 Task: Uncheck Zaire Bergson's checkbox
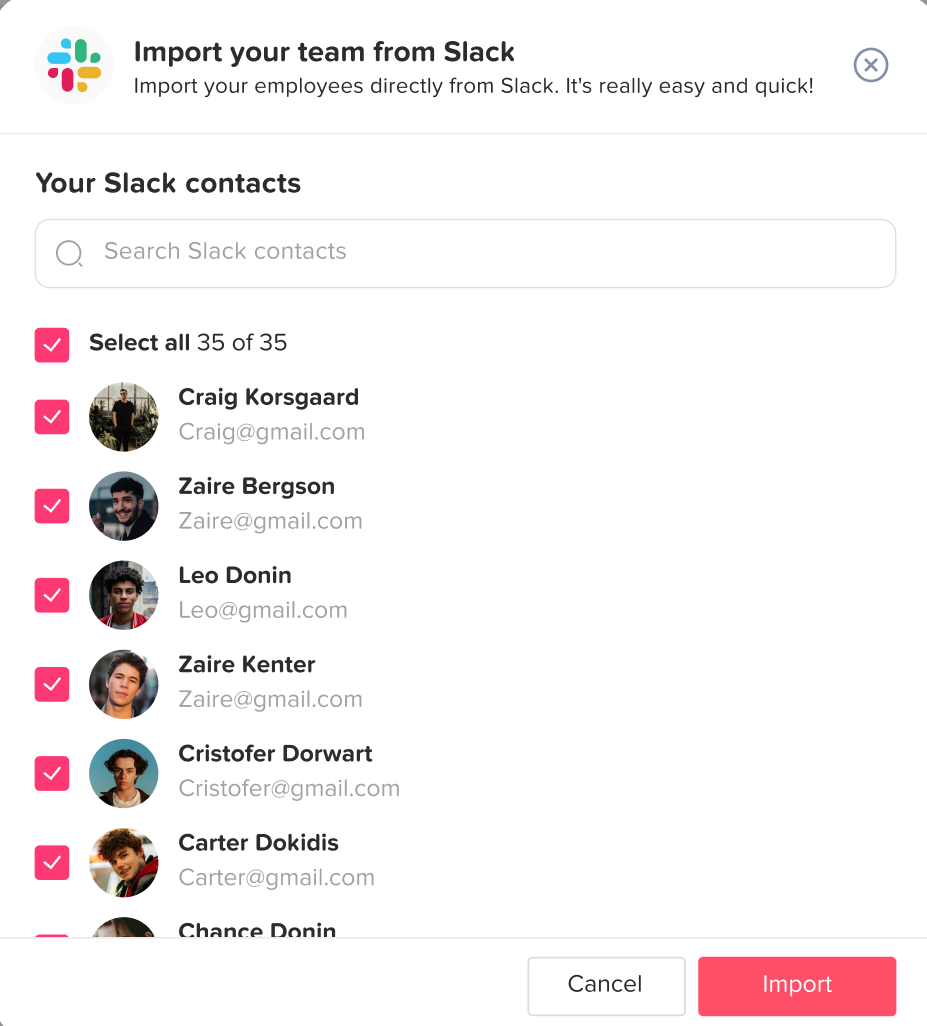click(x=52, y=506)
